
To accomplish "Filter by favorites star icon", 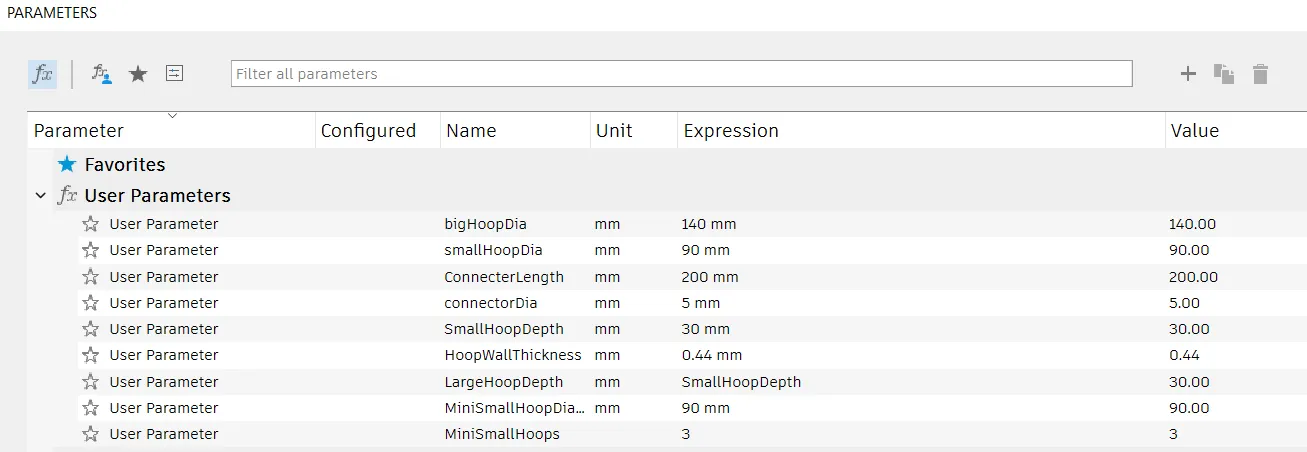I will coord(138,74).
